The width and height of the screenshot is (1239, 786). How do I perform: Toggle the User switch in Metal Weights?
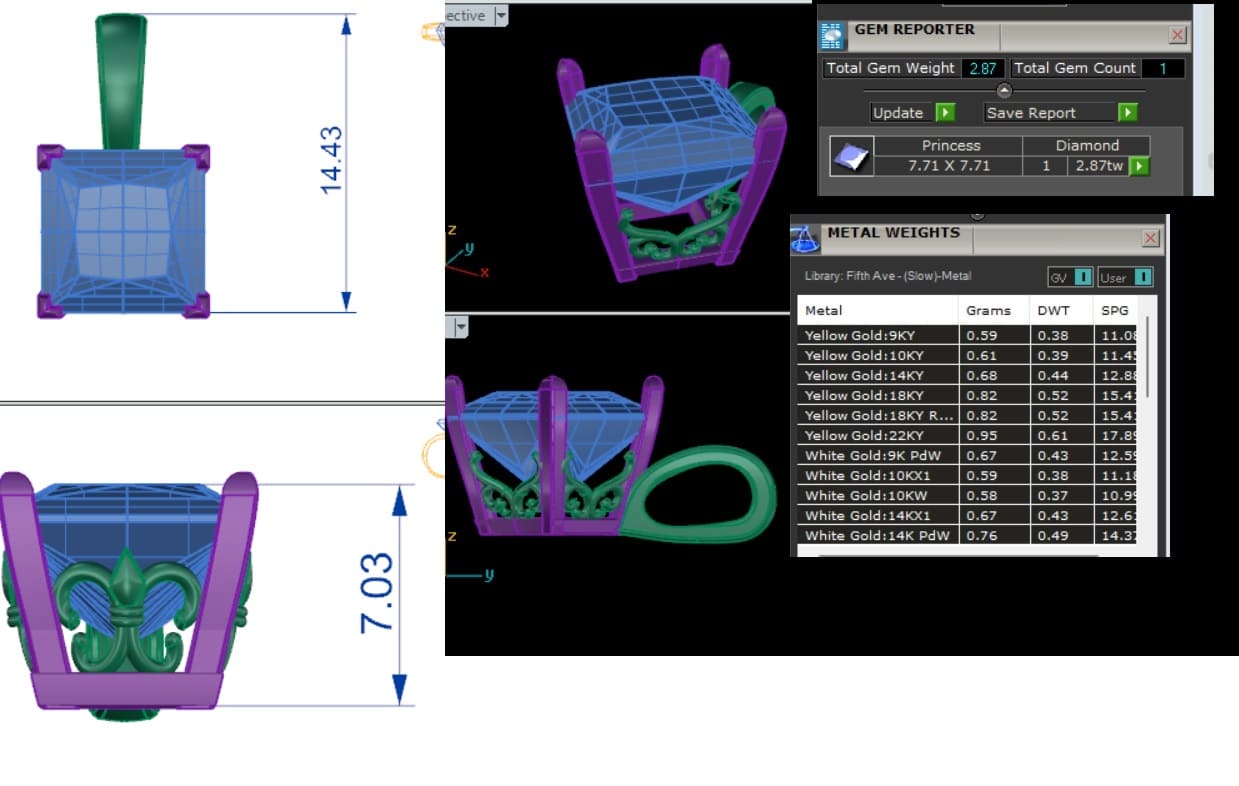pos(1125,277)
